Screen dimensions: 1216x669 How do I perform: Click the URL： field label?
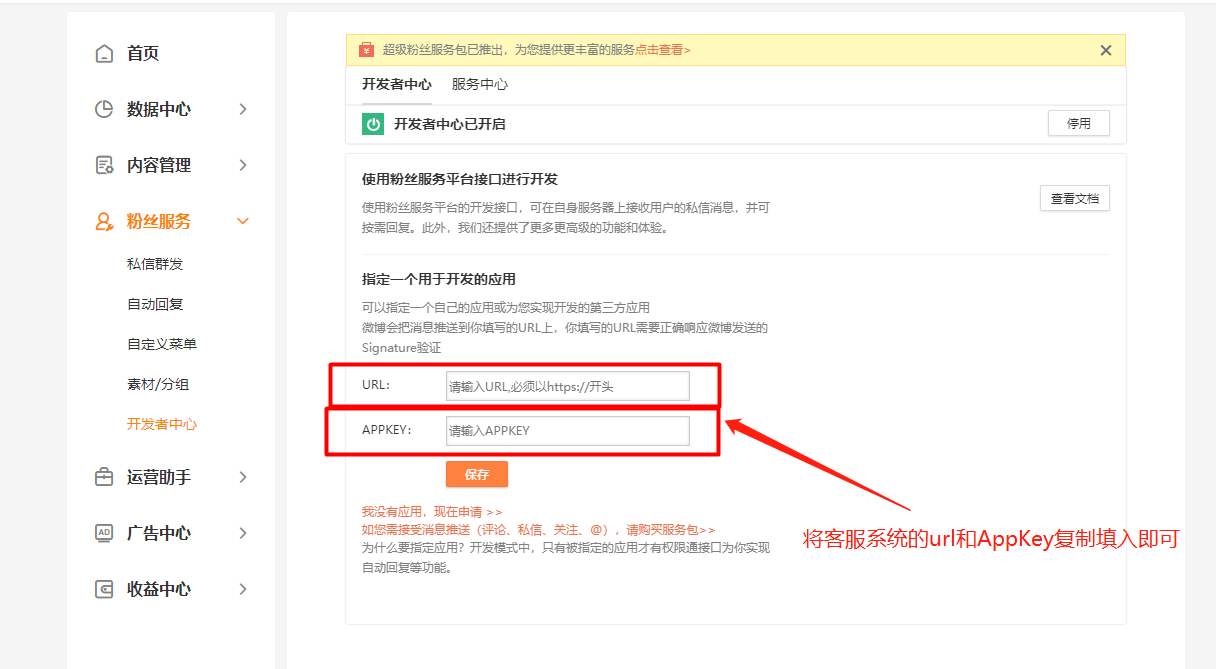click(x=376, y=385)
